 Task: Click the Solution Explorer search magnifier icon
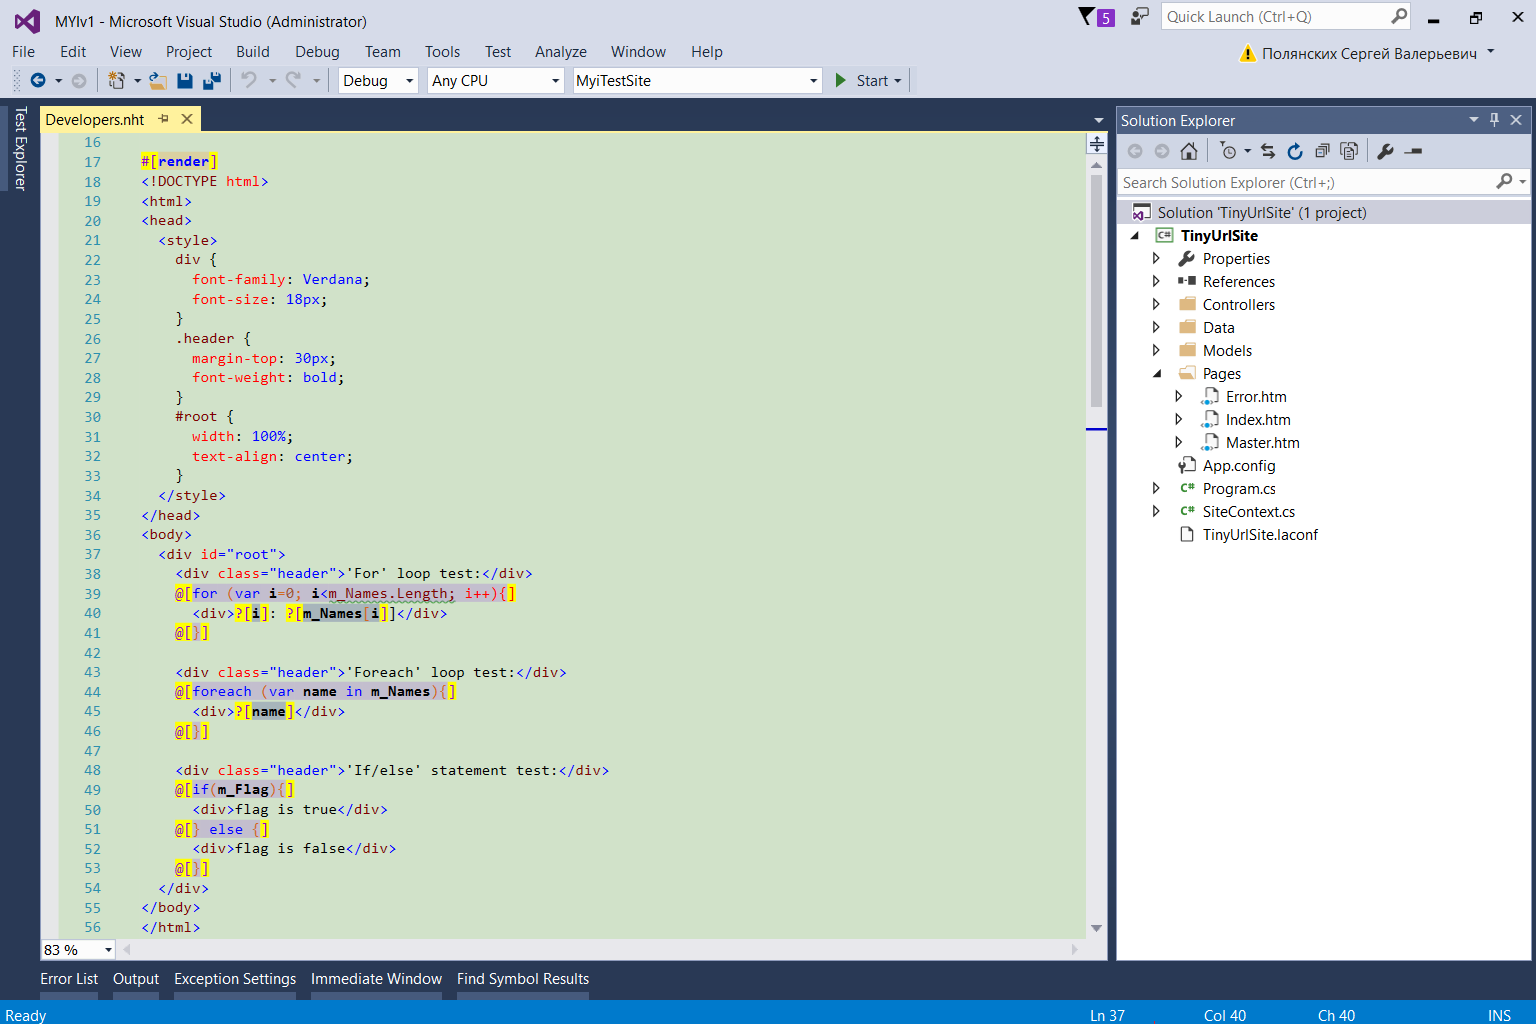(1504, 181)
